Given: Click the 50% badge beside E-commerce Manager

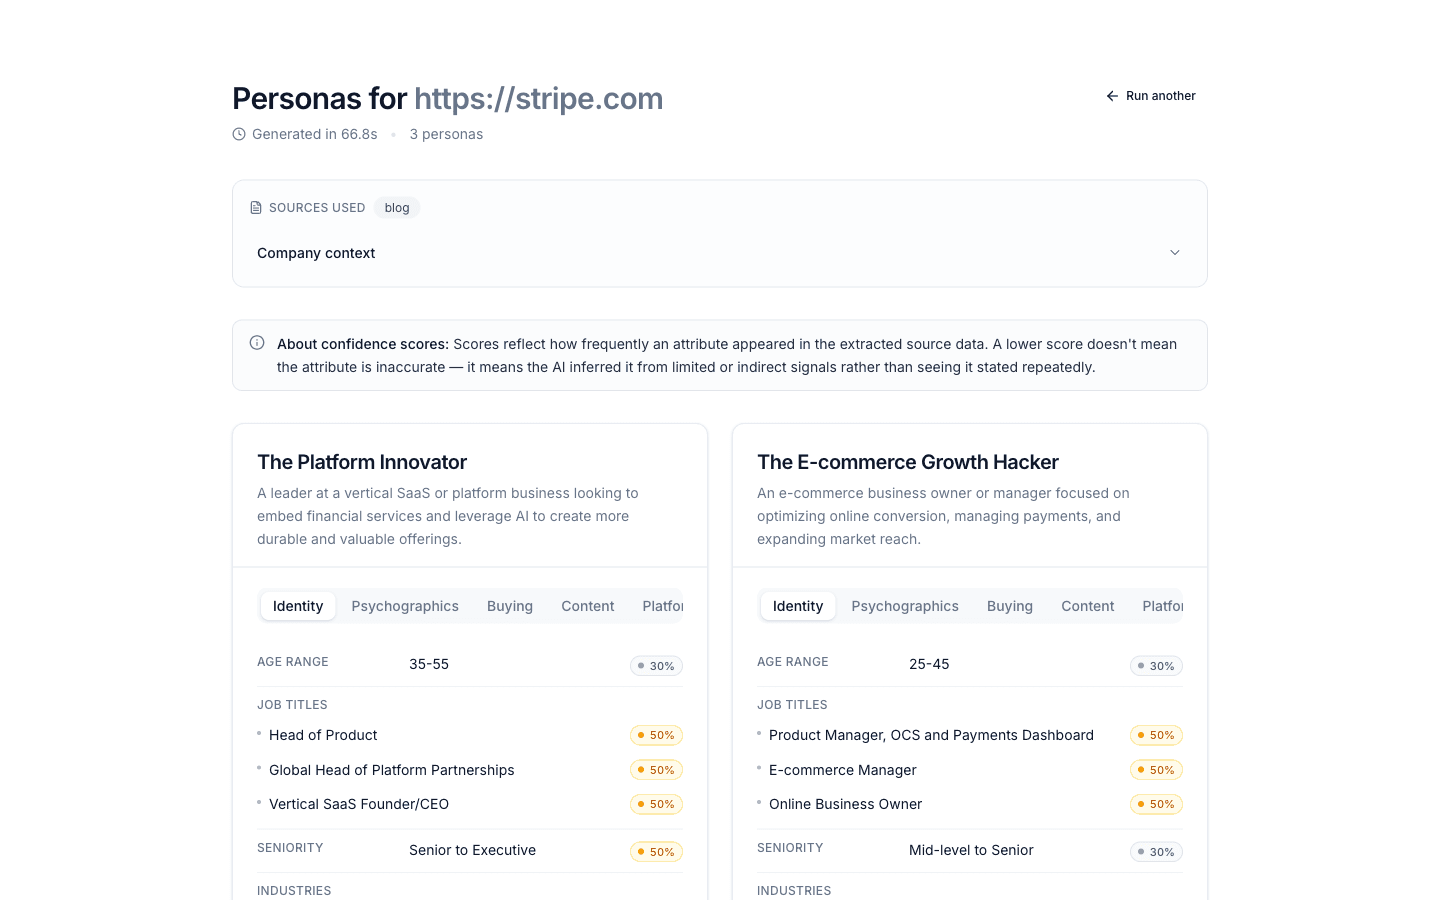Looking at the screenshot, I should click(x=1156, y=770).
